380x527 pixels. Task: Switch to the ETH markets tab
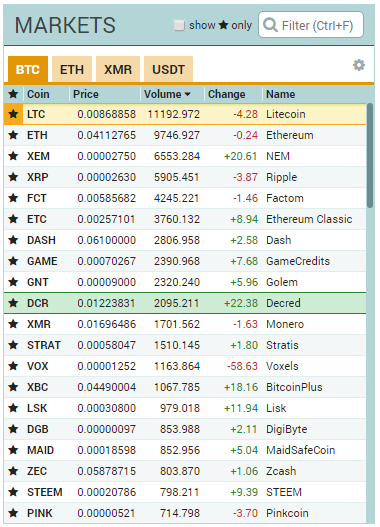[72, 69]
